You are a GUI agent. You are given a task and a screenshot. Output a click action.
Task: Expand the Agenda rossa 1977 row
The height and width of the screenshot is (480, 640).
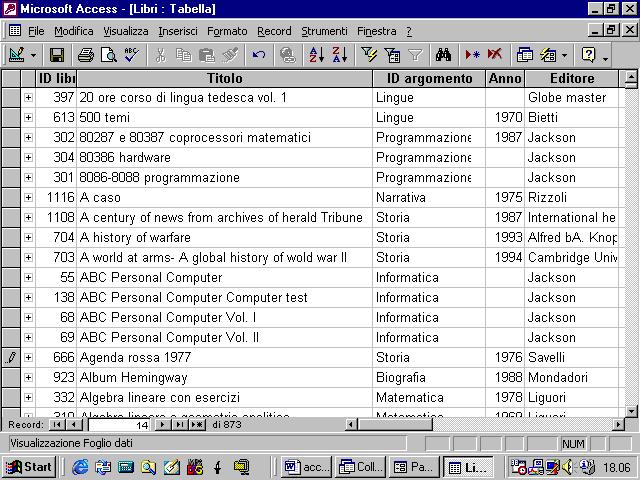click(28, 357)
